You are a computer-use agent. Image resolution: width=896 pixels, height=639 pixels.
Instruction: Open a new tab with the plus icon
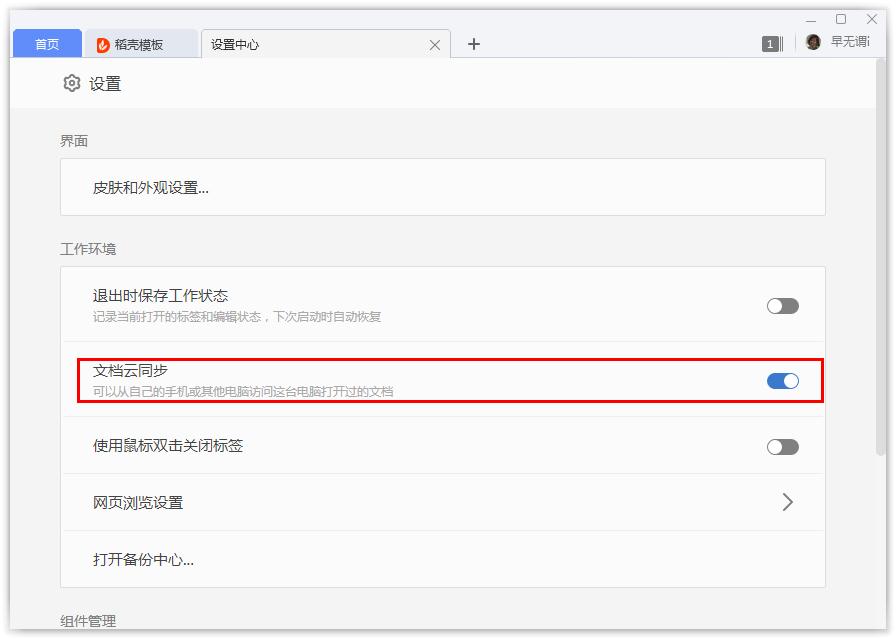pos(474,44)
